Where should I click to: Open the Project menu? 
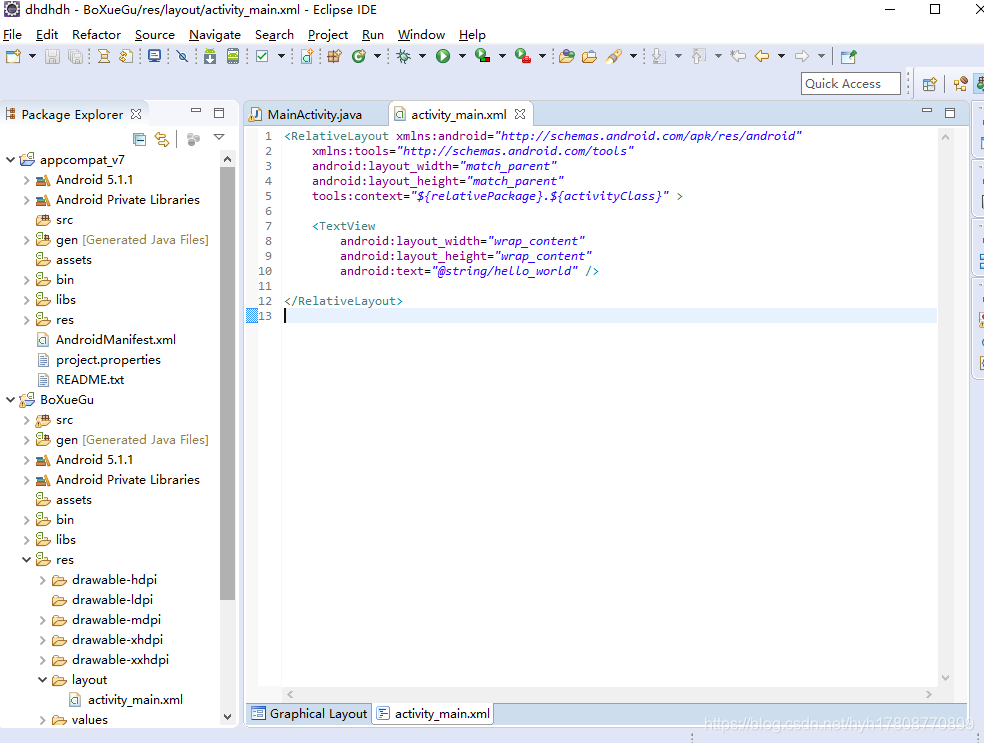point(328,35)
